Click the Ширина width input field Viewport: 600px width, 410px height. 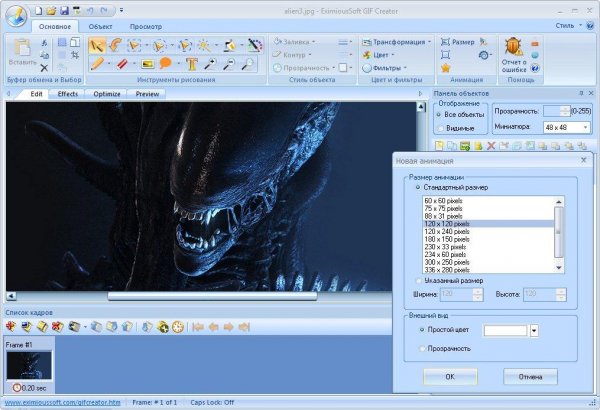pos(458,294)
